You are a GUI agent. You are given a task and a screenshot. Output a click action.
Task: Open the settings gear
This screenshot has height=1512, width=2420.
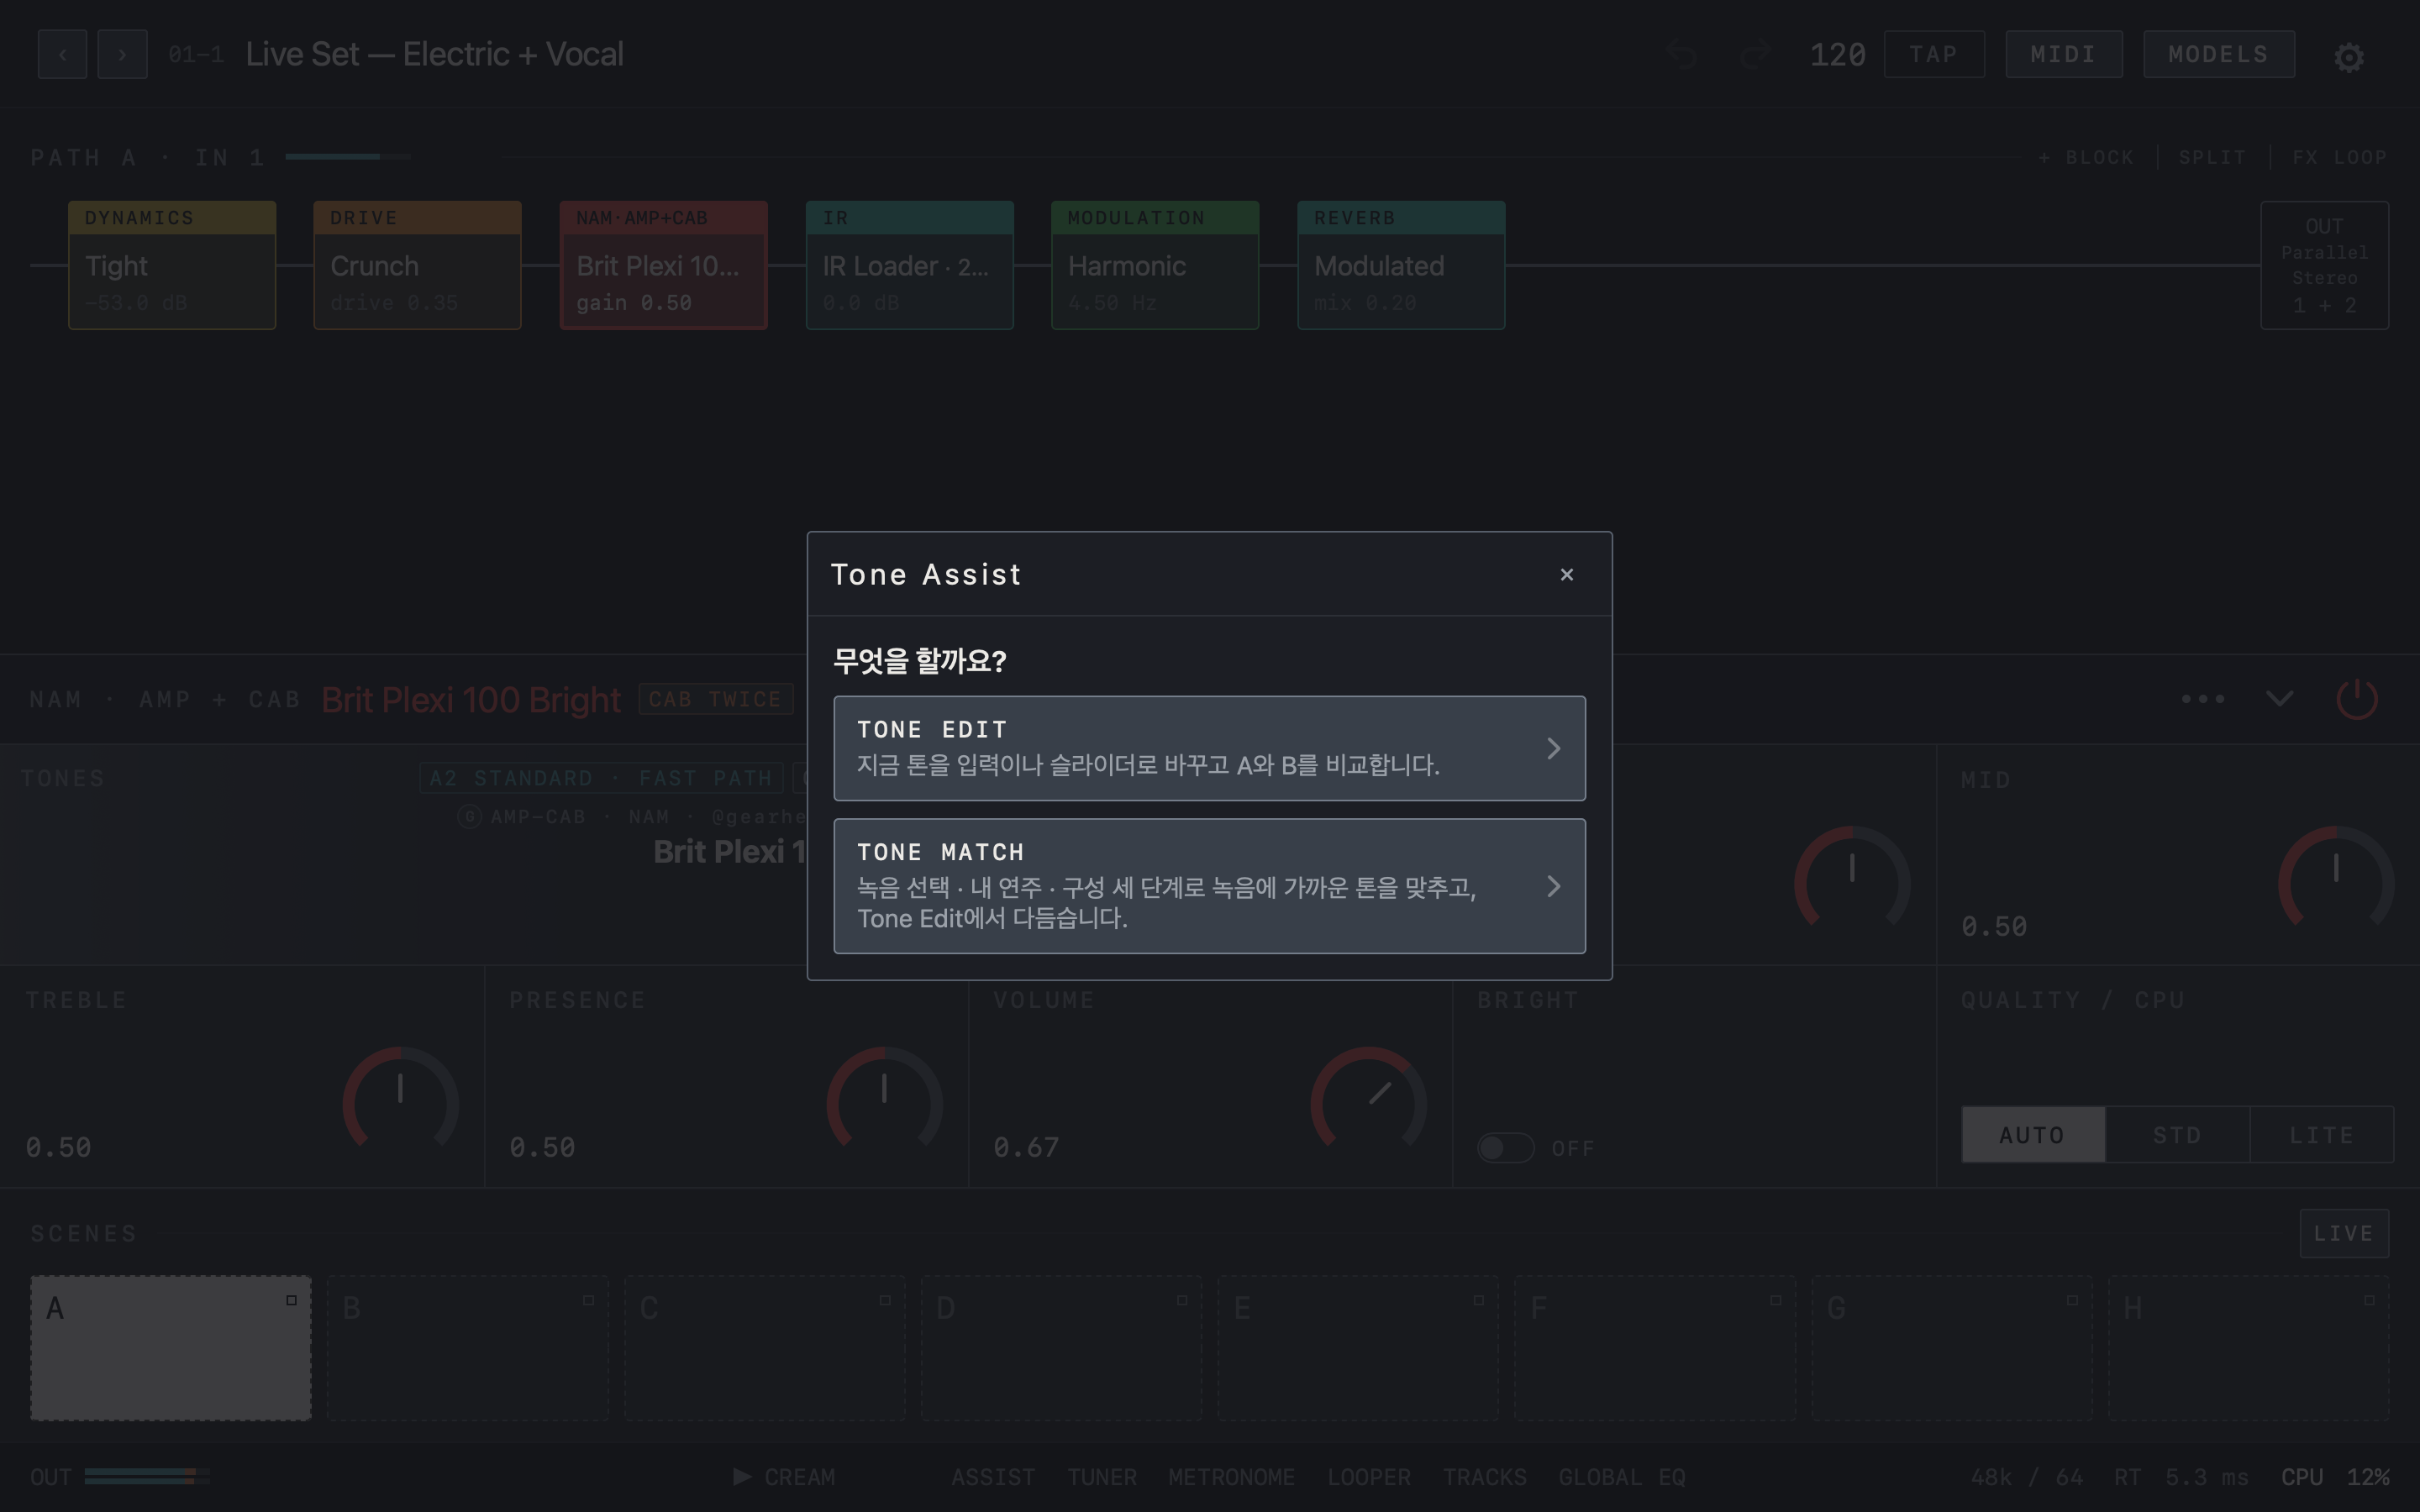tap(2349, 57)
